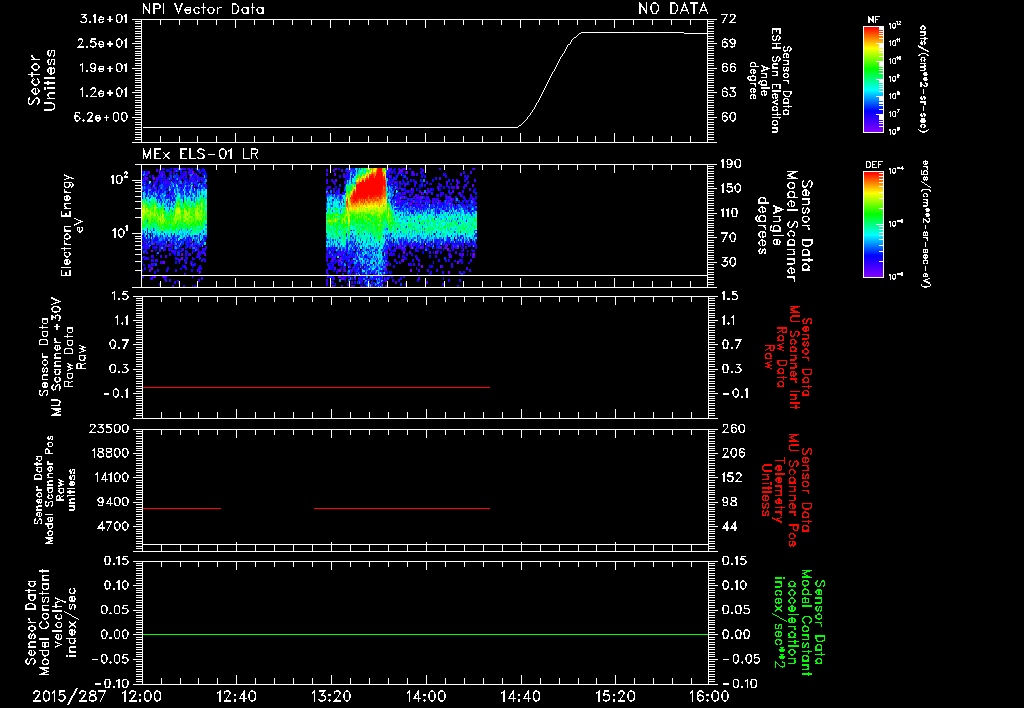Click the 14:00 time axis label
Viewport: 1024px width, 708px height.
pos(426,696)
